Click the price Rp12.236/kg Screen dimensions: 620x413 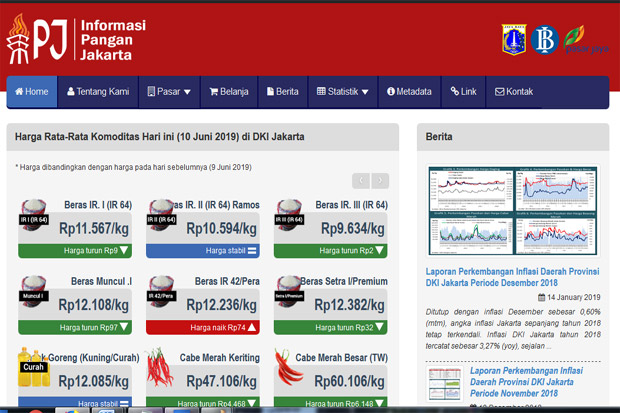[221, 305]
